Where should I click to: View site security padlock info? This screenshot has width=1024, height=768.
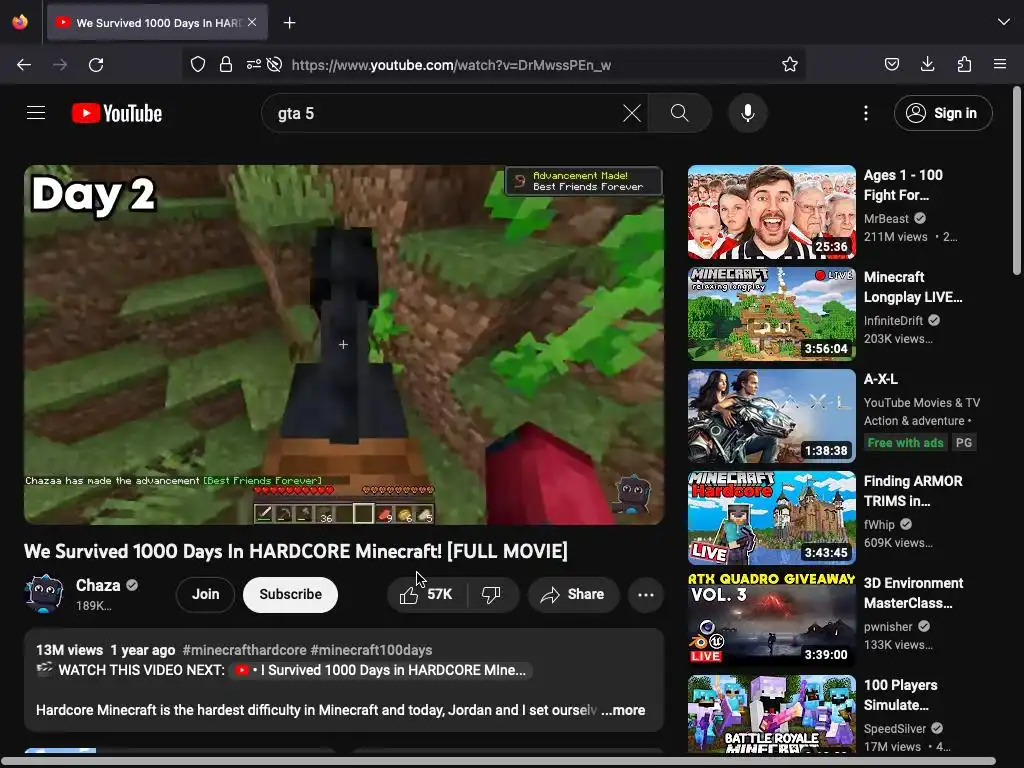[226, 64]
